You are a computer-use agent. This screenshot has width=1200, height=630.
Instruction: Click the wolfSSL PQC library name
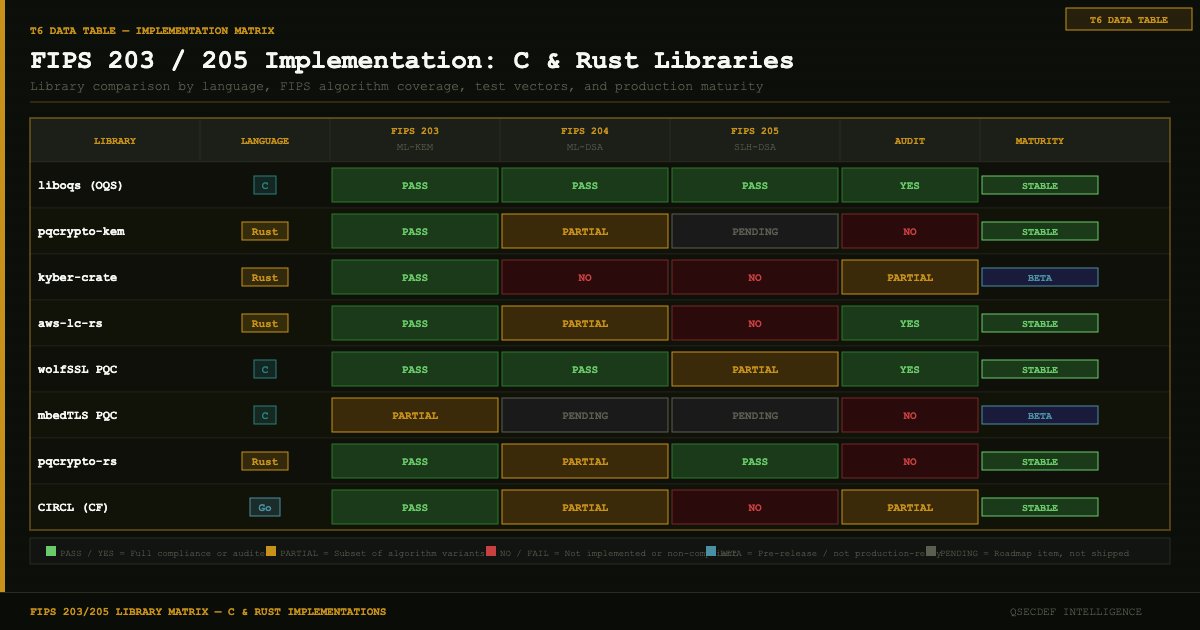77,369
